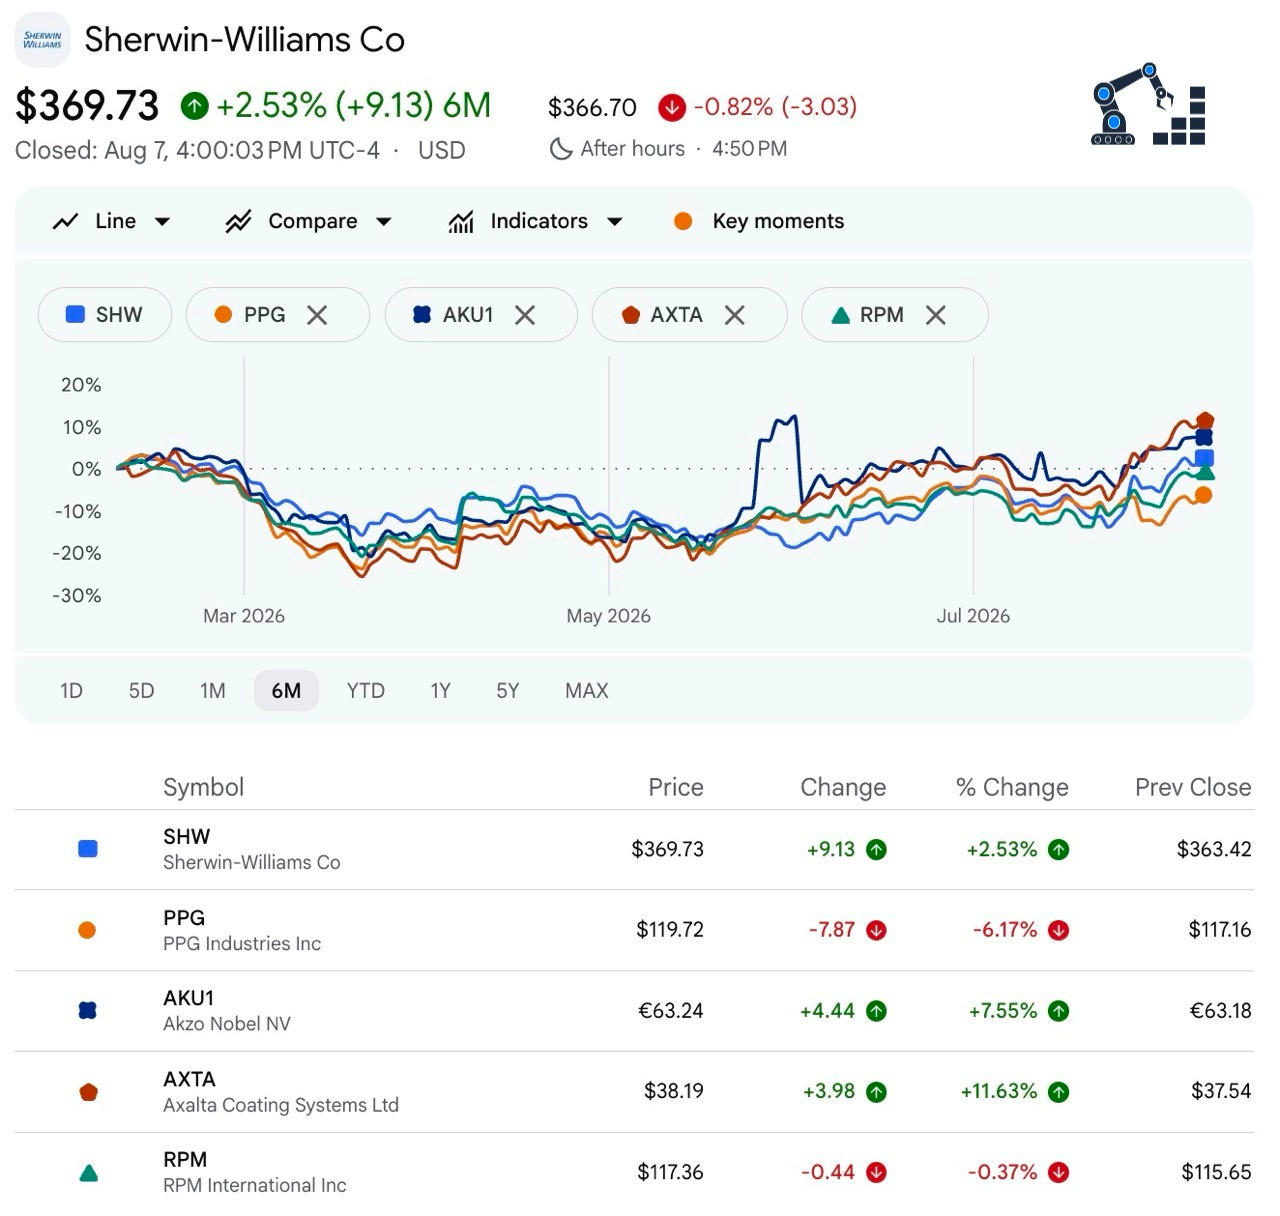The width and height of the screenshot is (1280, 1216).
Task: Click the RPM teal endpoint triangle on chart
Action: tap(1205, 472)
